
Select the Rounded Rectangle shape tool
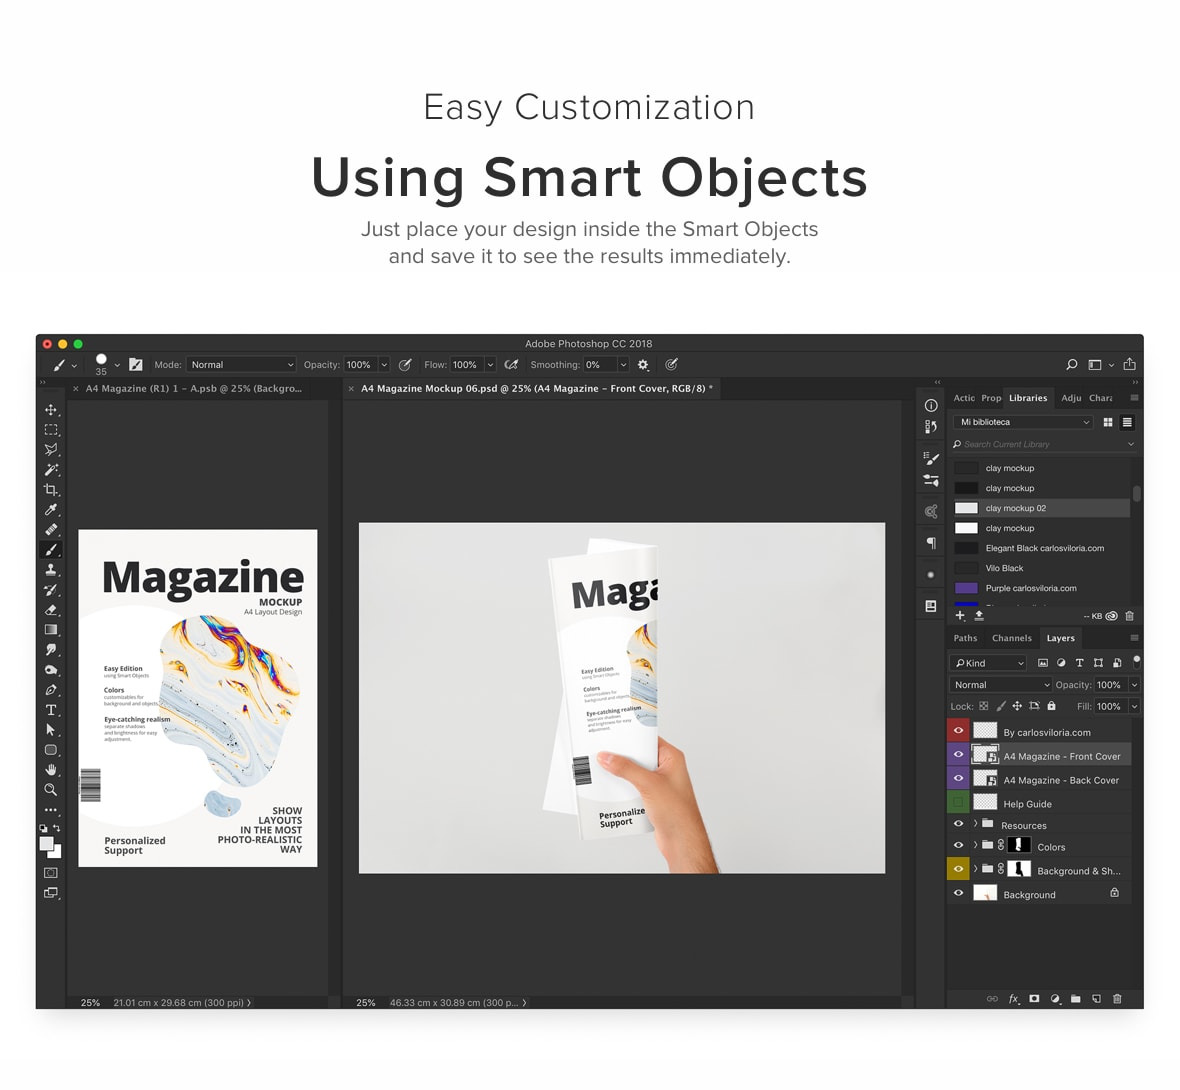[x=51, y=750]
